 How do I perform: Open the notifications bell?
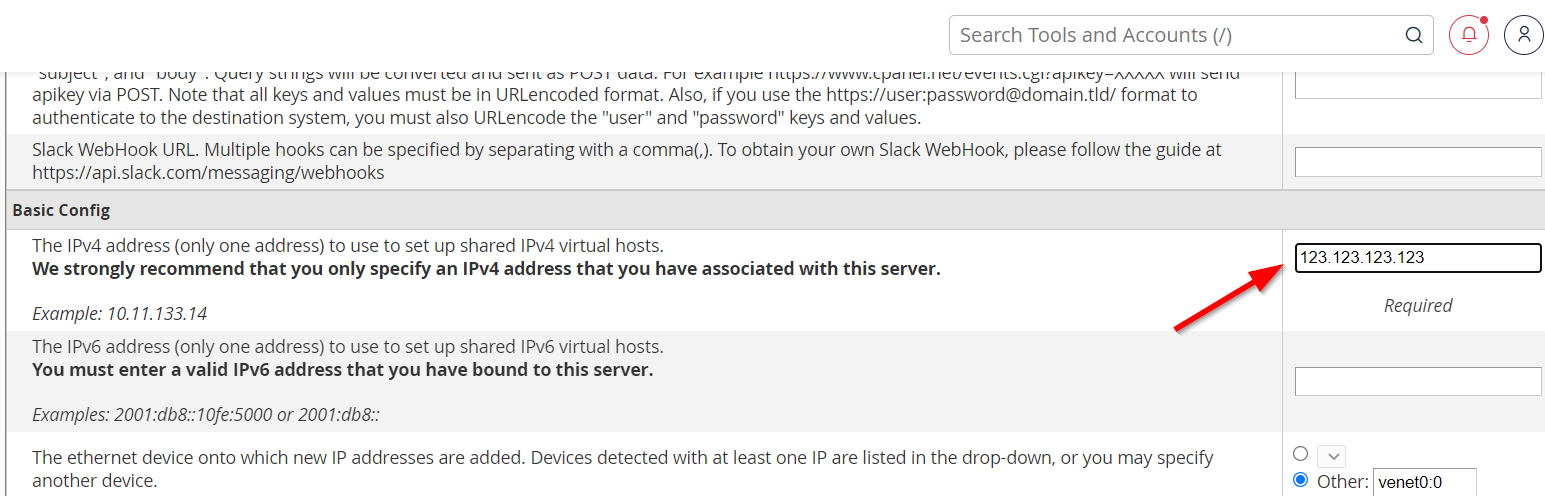(x=1469, y=35)
